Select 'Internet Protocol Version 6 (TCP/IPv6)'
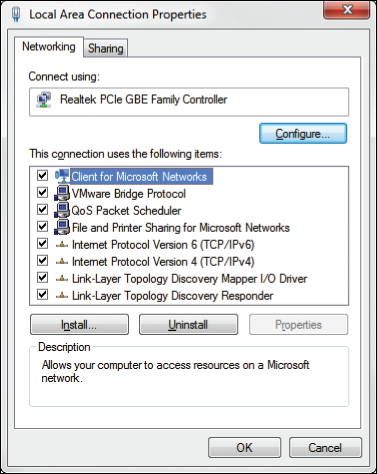 [x=163, y=245]
